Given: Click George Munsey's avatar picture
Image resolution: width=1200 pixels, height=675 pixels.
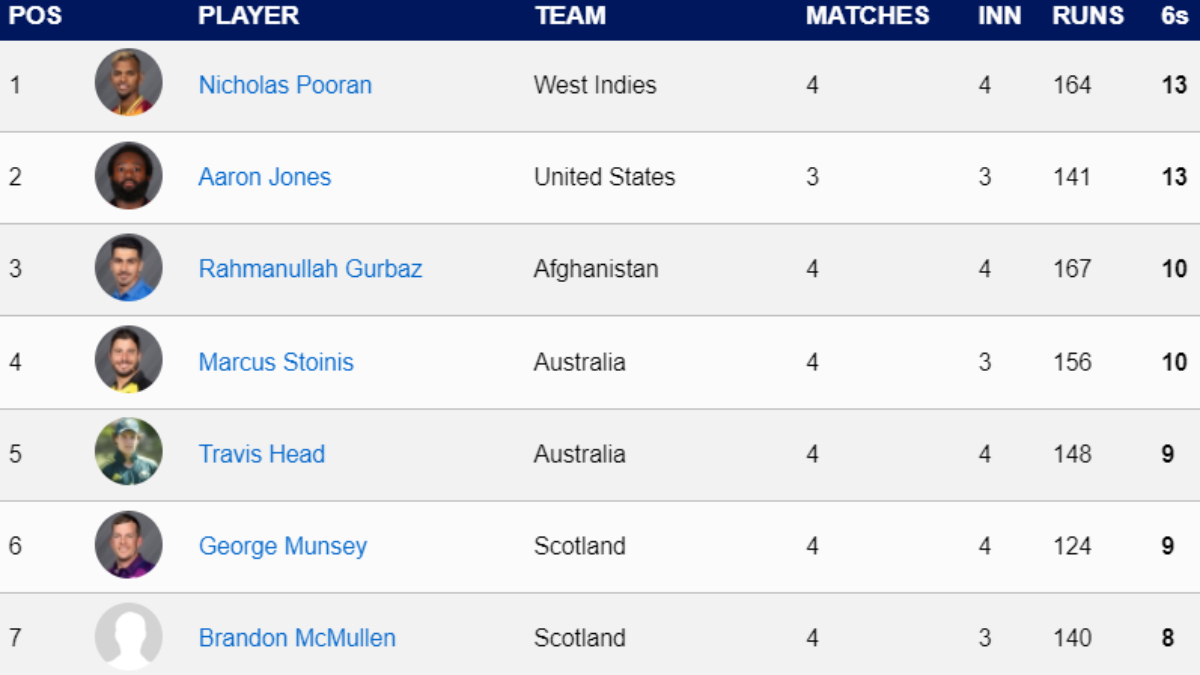Looking at the screenshot, I should 129,545.
